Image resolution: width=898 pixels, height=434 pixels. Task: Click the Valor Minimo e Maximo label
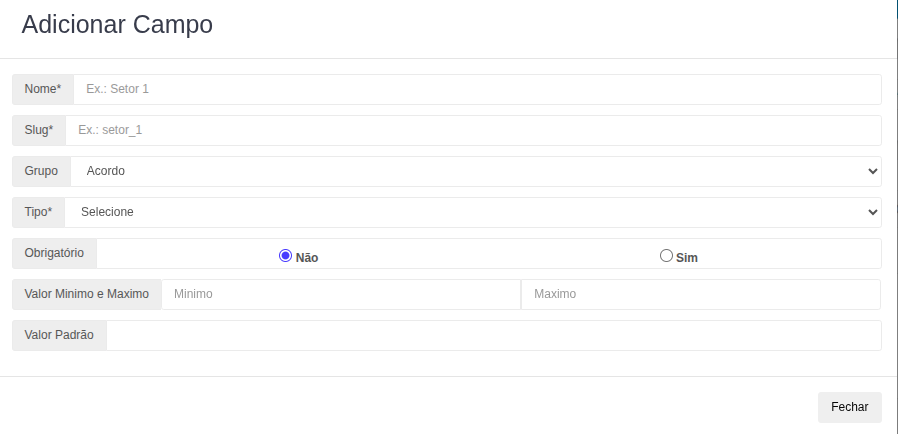(87, 294)
